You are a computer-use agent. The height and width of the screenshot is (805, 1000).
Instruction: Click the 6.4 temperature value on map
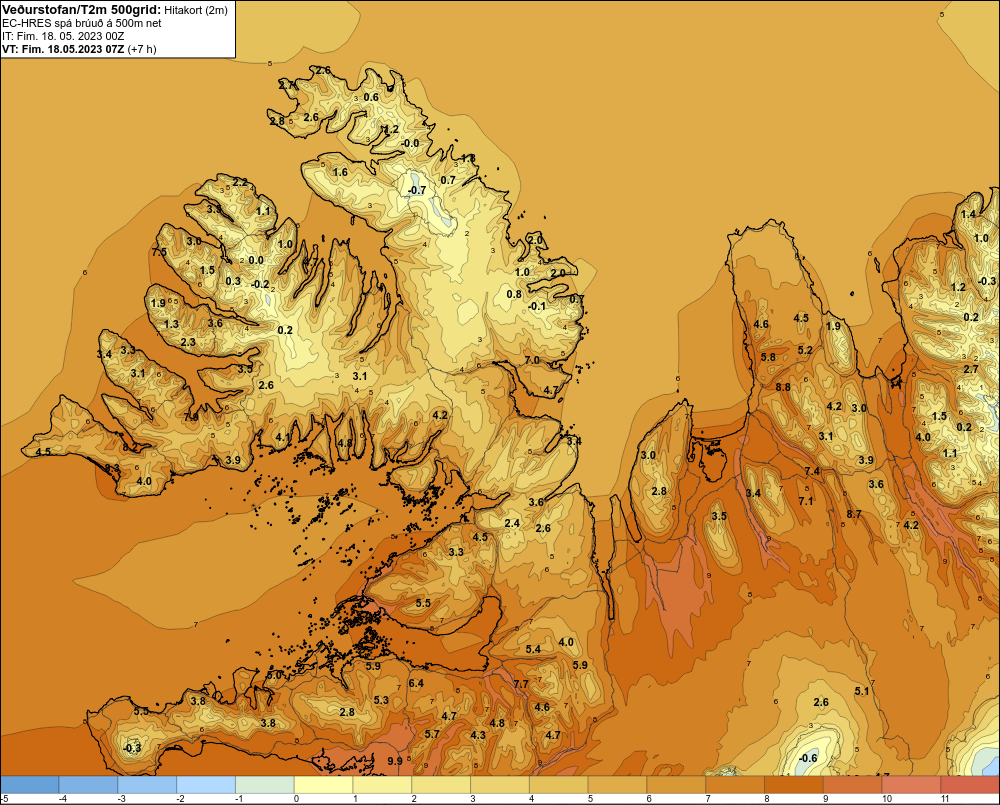416,683
